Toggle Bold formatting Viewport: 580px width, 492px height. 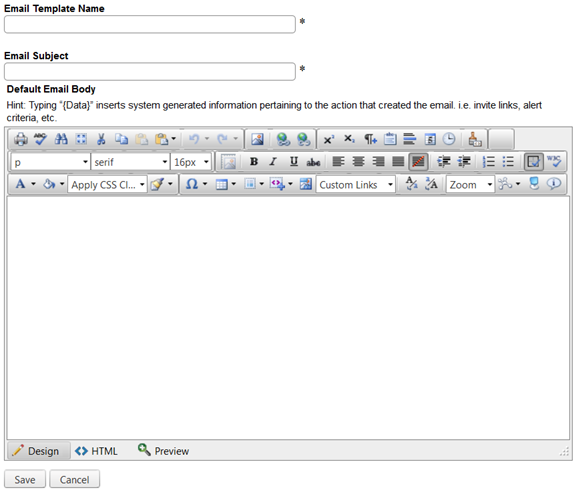[254, 162]
